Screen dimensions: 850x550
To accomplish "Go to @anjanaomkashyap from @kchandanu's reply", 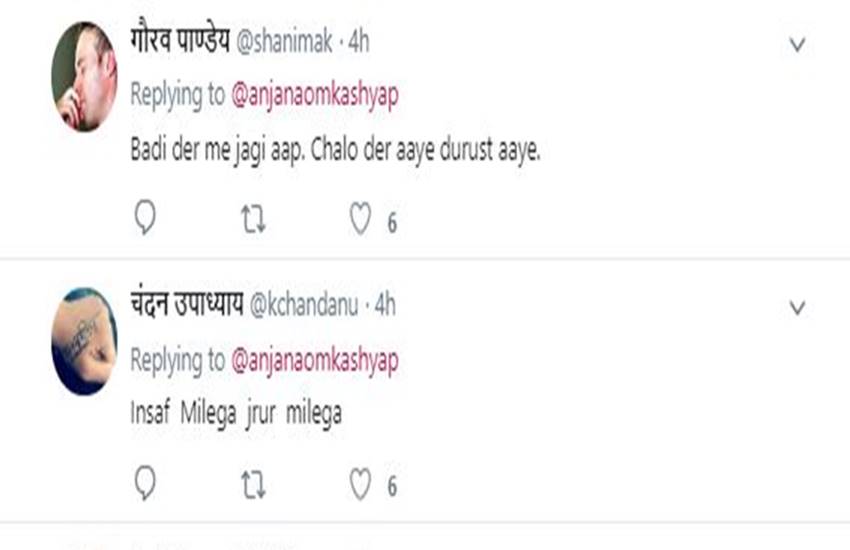I will pos(314,360).
